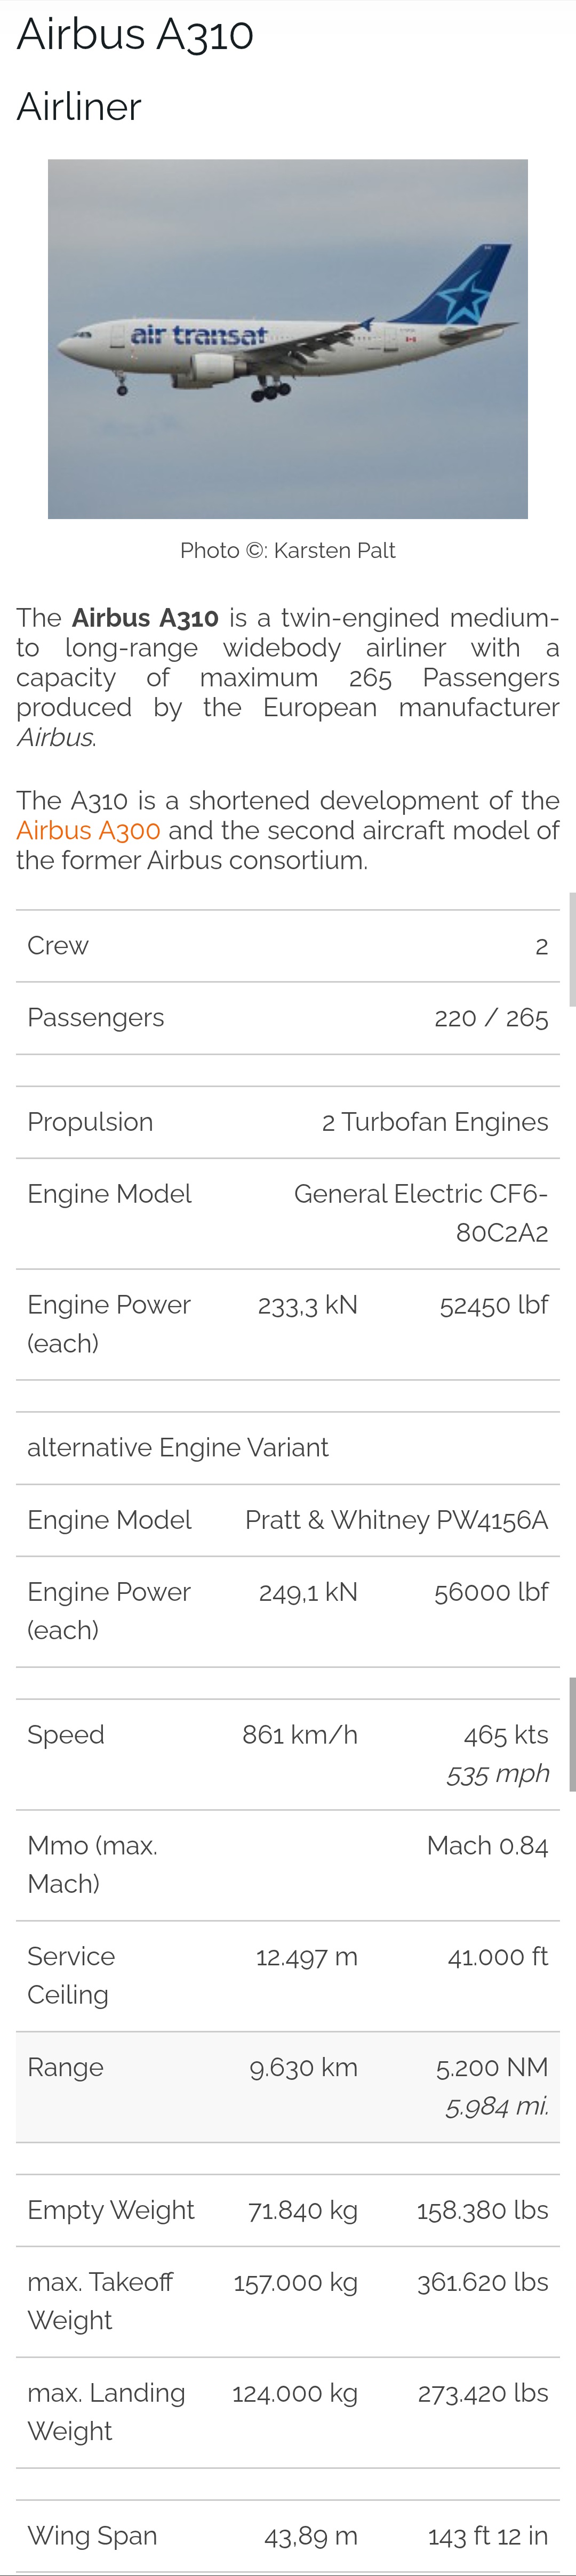Select the Service Ceiling row
The image size is (576, 2576).
288,1975
